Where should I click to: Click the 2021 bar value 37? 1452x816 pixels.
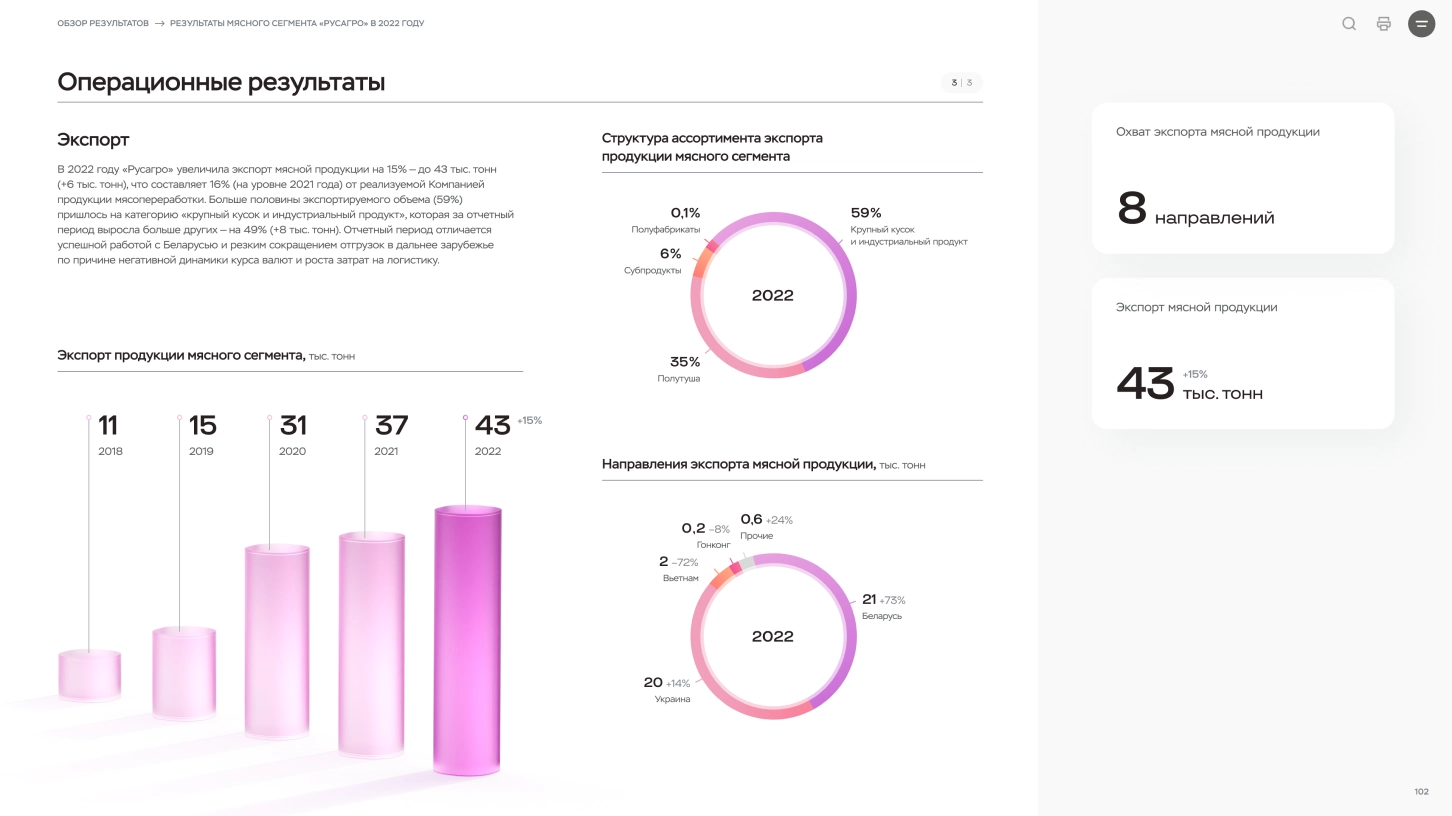tap(391, 426)
